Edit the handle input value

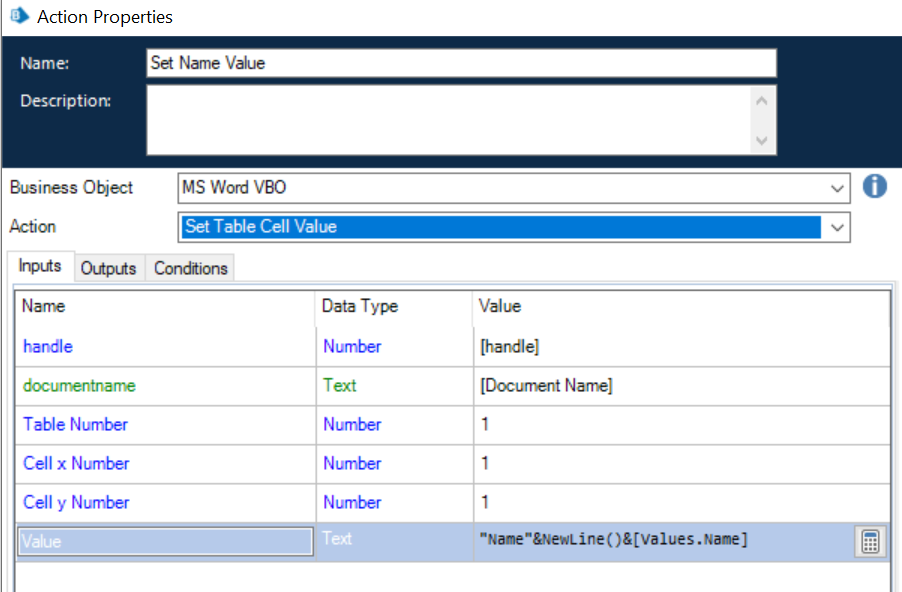tap(680, 347)
